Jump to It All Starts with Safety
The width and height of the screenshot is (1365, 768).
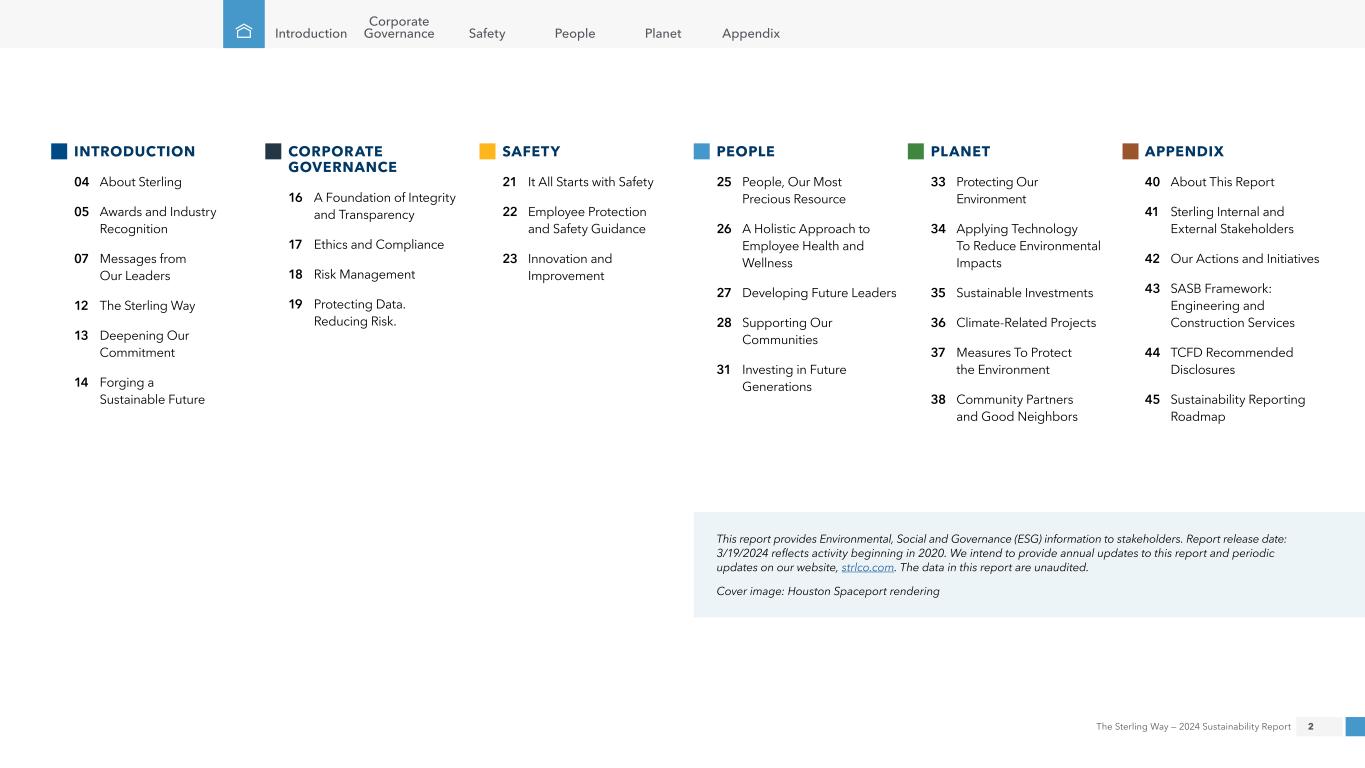pyautogui.click(x=590, y=182)
